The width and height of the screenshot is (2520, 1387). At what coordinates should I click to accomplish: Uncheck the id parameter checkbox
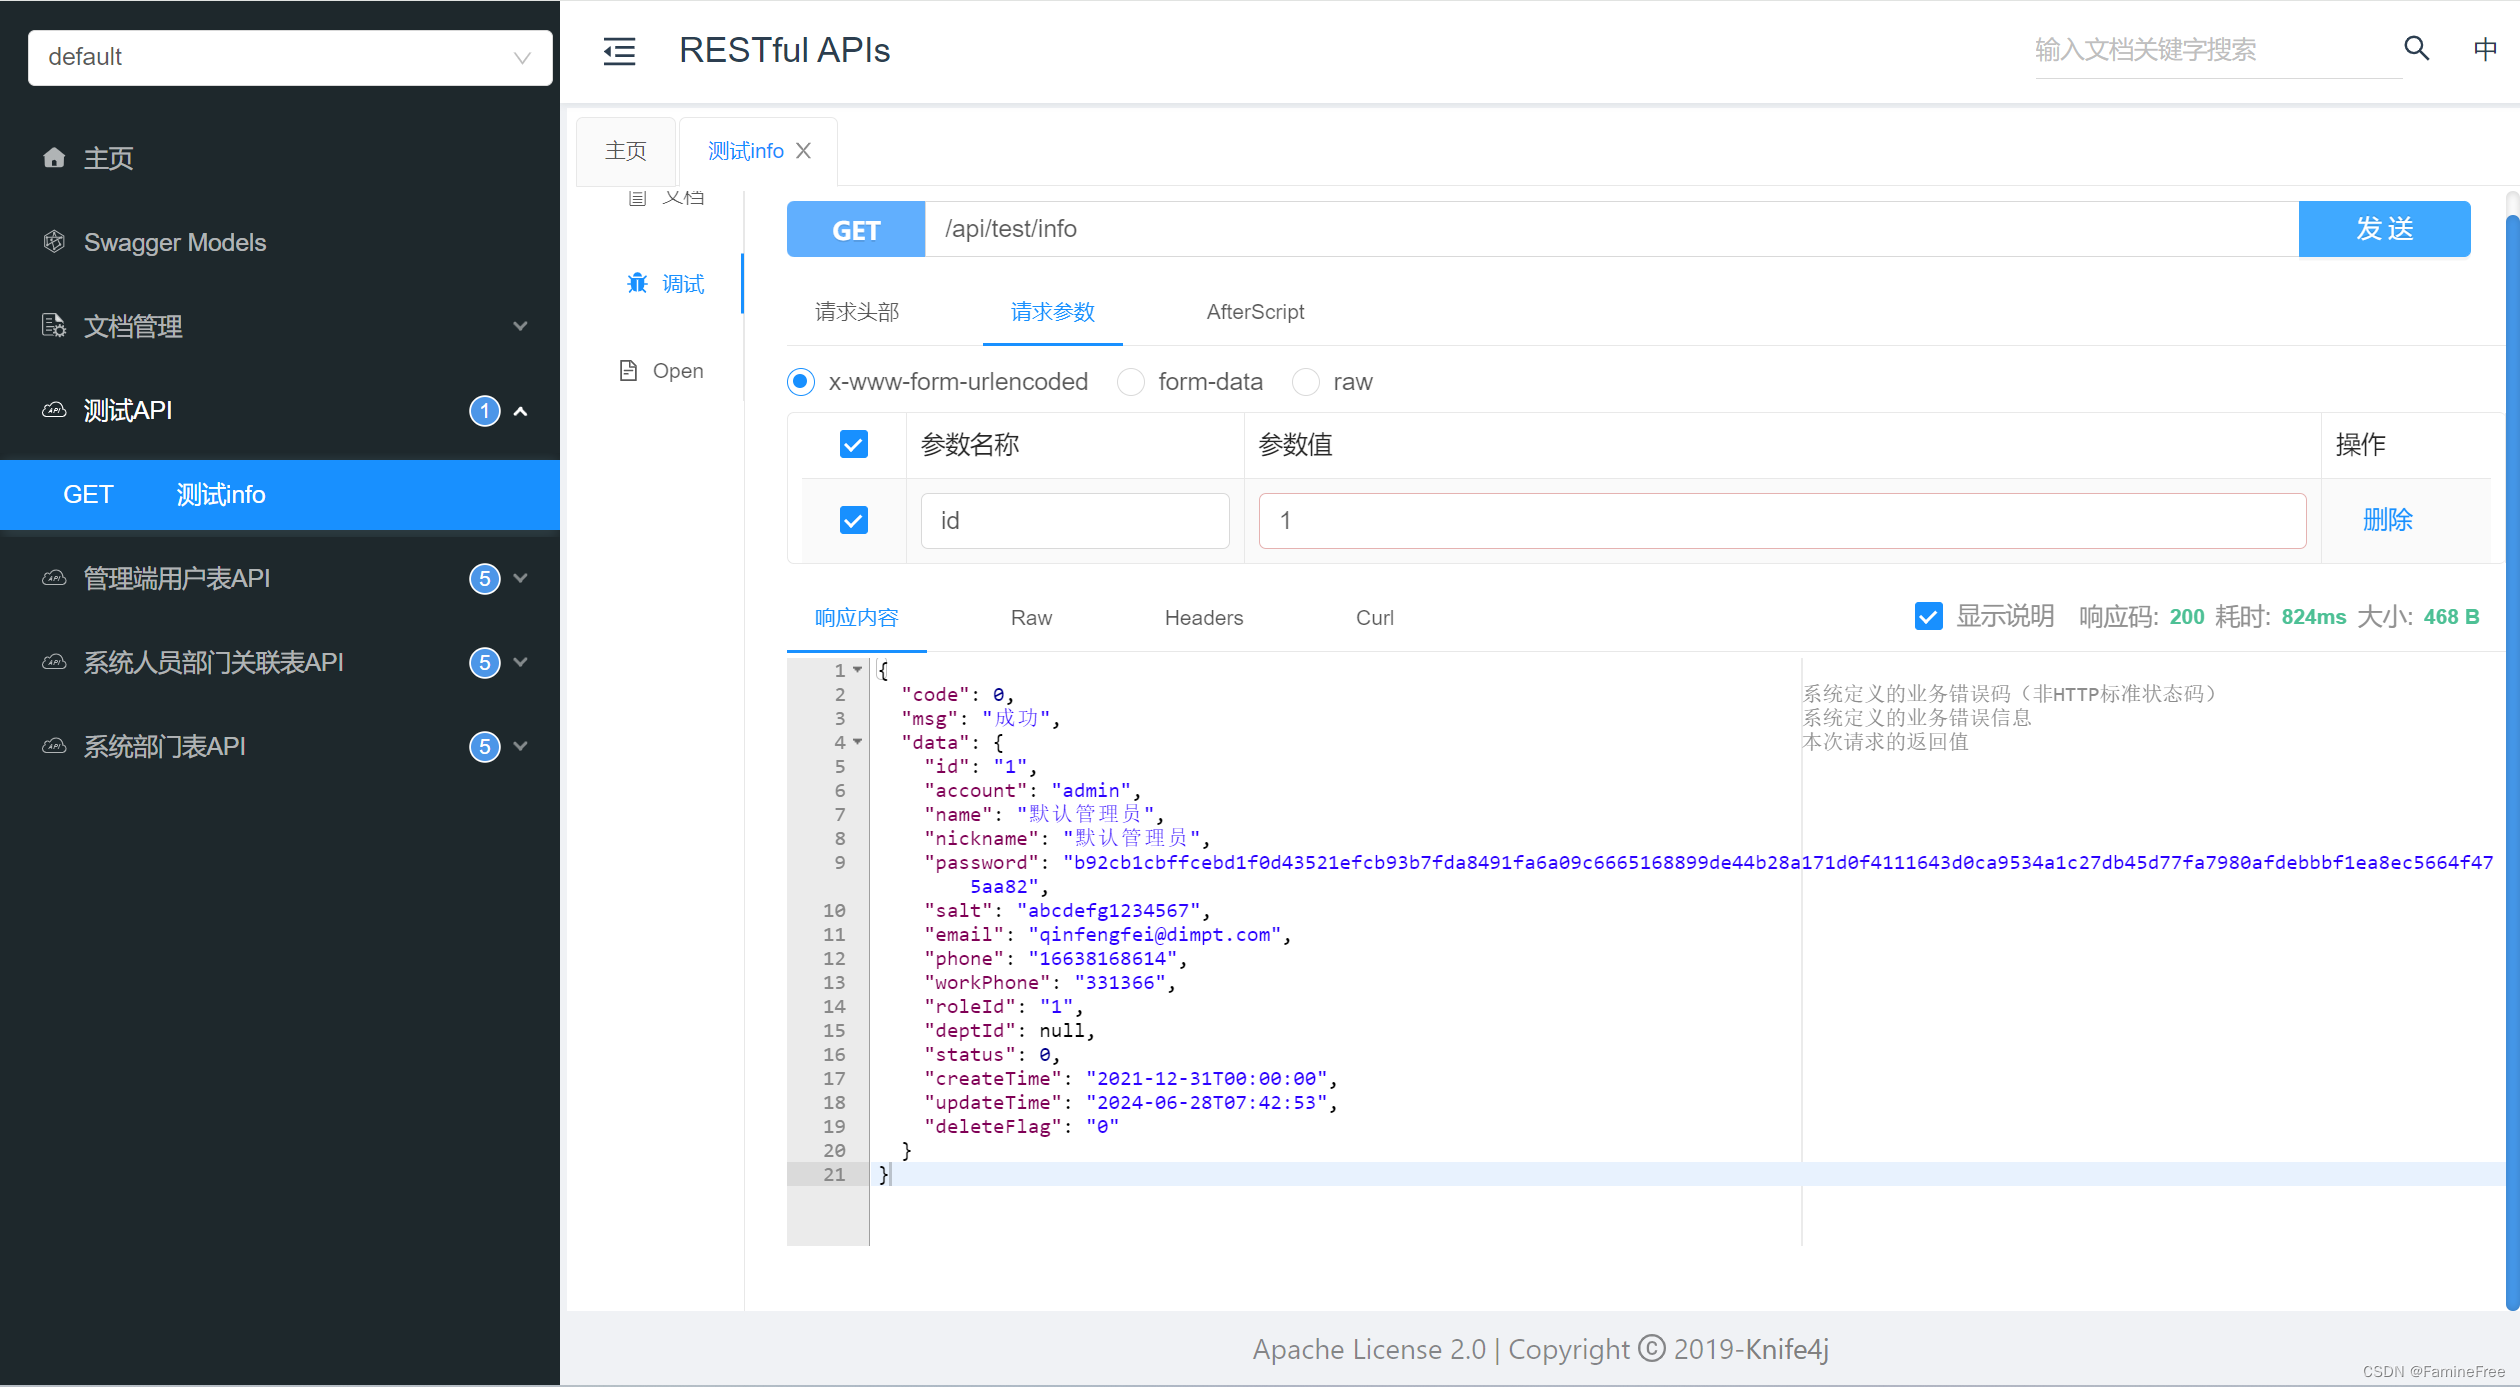click(x=853, y=520)
